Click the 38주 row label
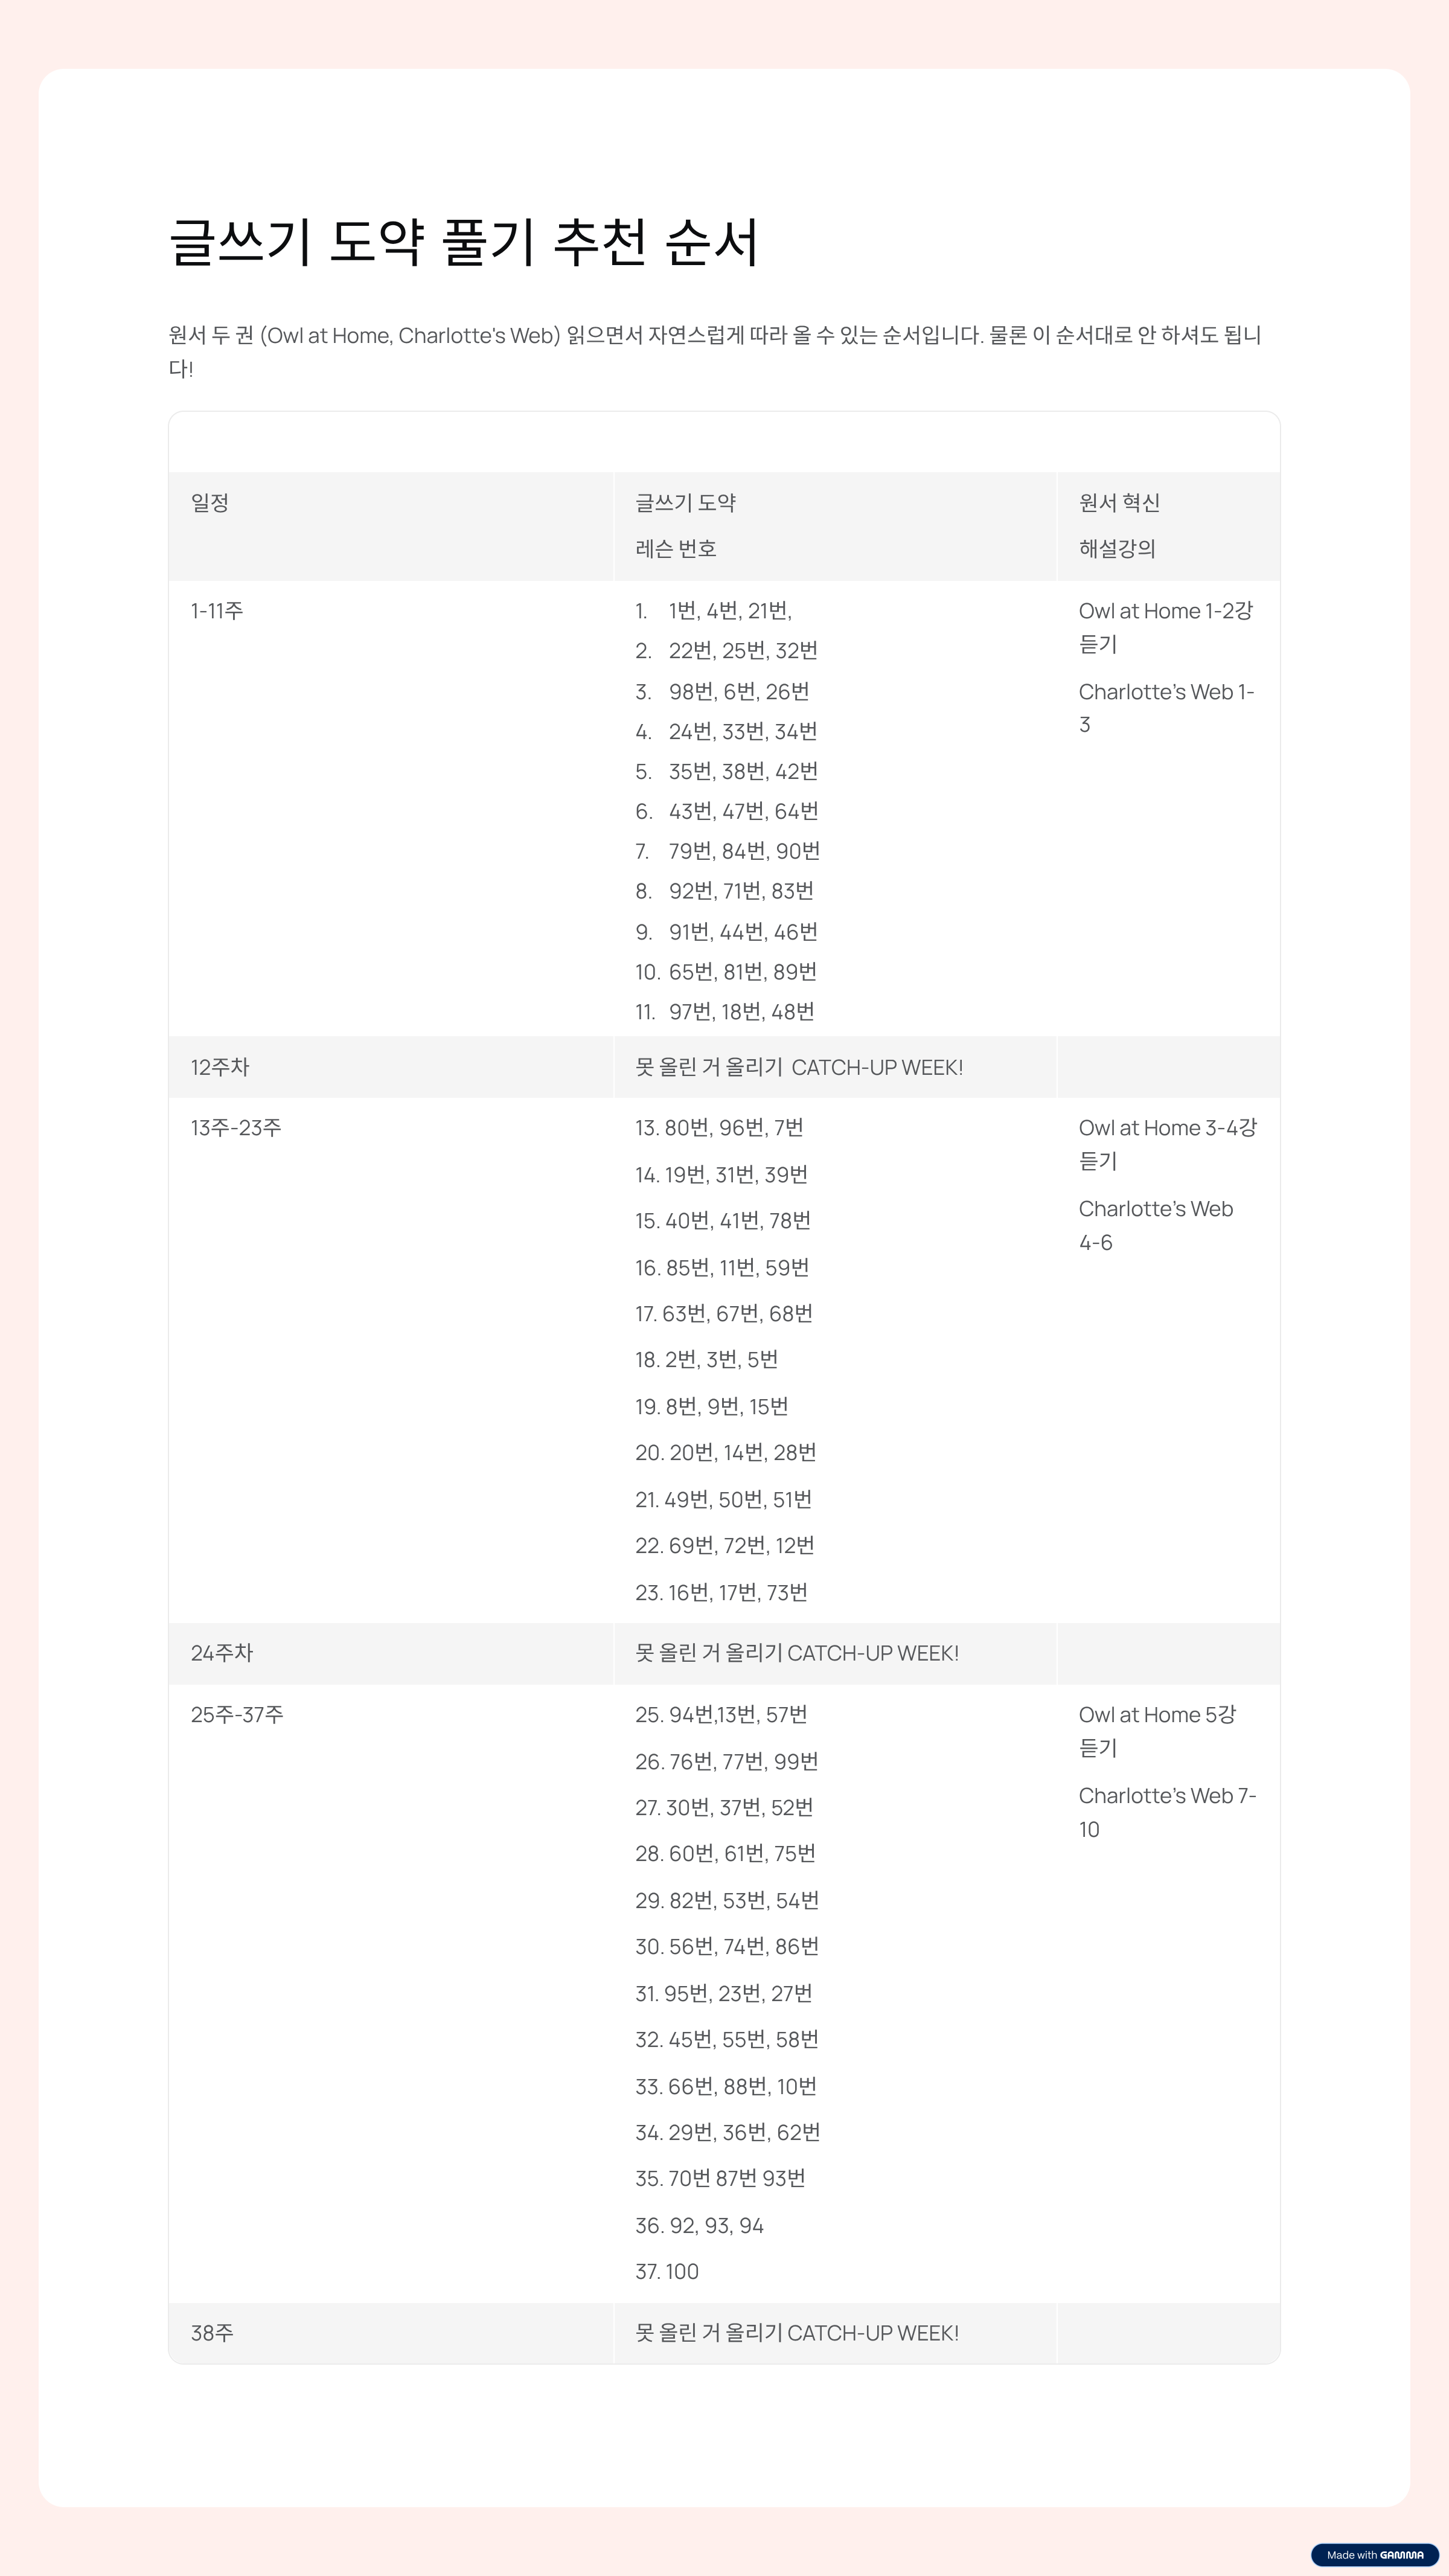 (x=212, y=2333)
